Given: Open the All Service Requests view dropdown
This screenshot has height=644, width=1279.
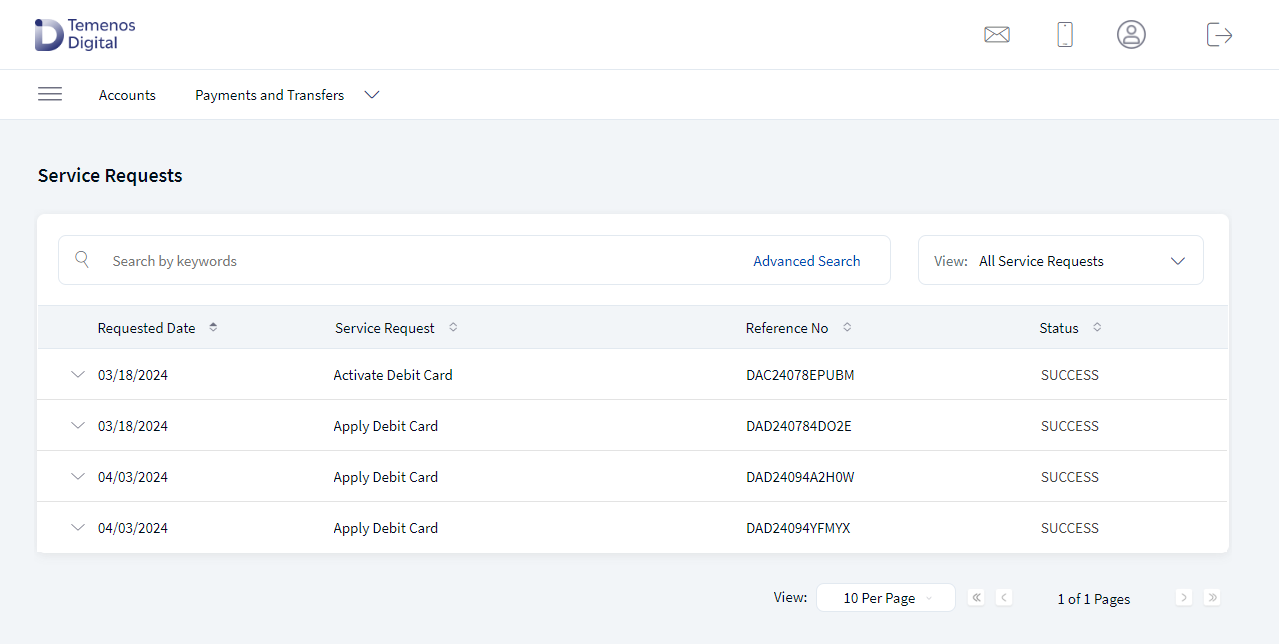Looking at the screenshot, I should [1061, 260].
